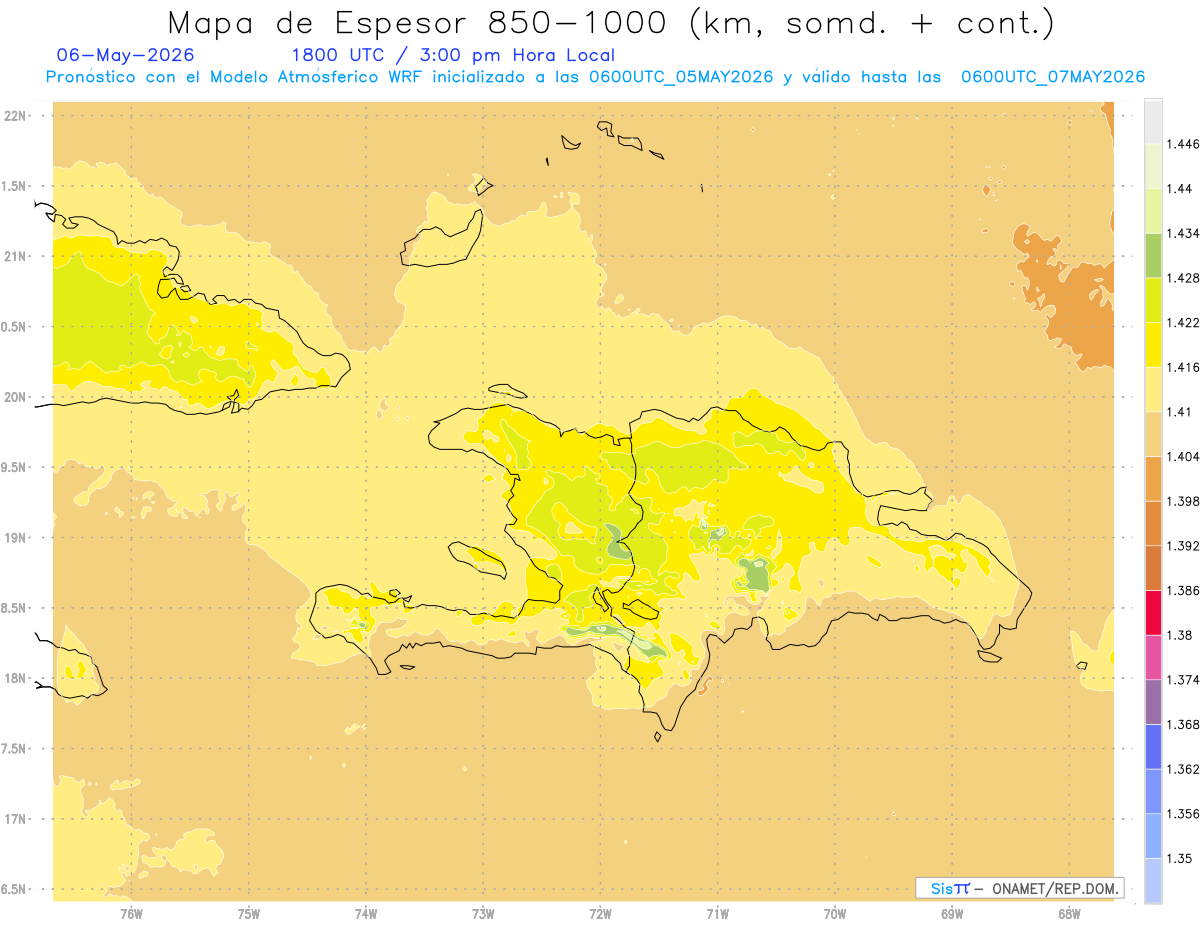1200x927 pixels.
Task: Click the 68W longitude axis label
Action: pos(1069,913)
